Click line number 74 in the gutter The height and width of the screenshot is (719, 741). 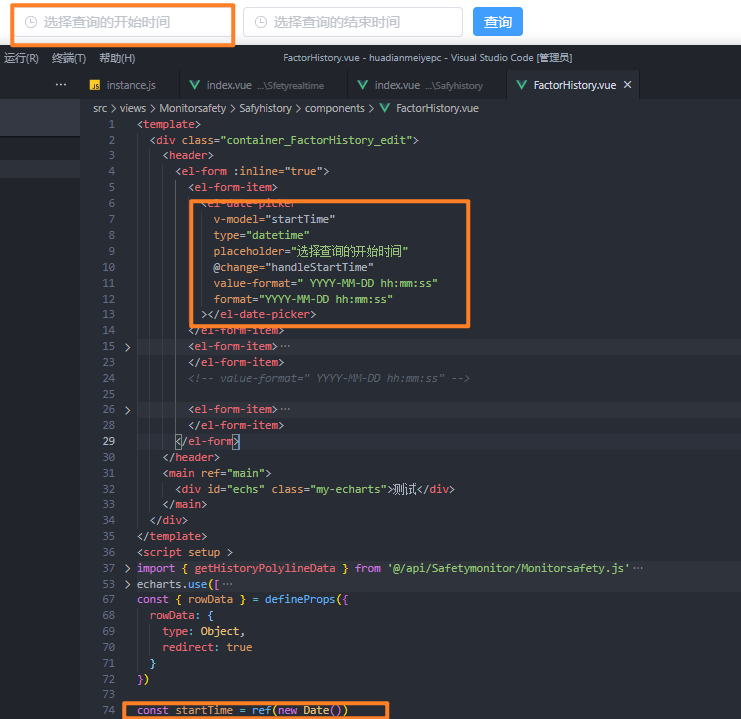coord(109,710)
